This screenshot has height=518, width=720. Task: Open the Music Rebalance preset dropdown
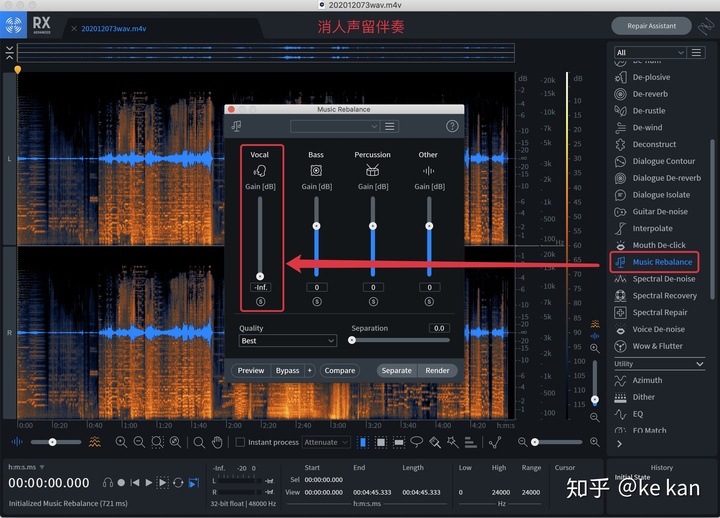click(335, 126)
